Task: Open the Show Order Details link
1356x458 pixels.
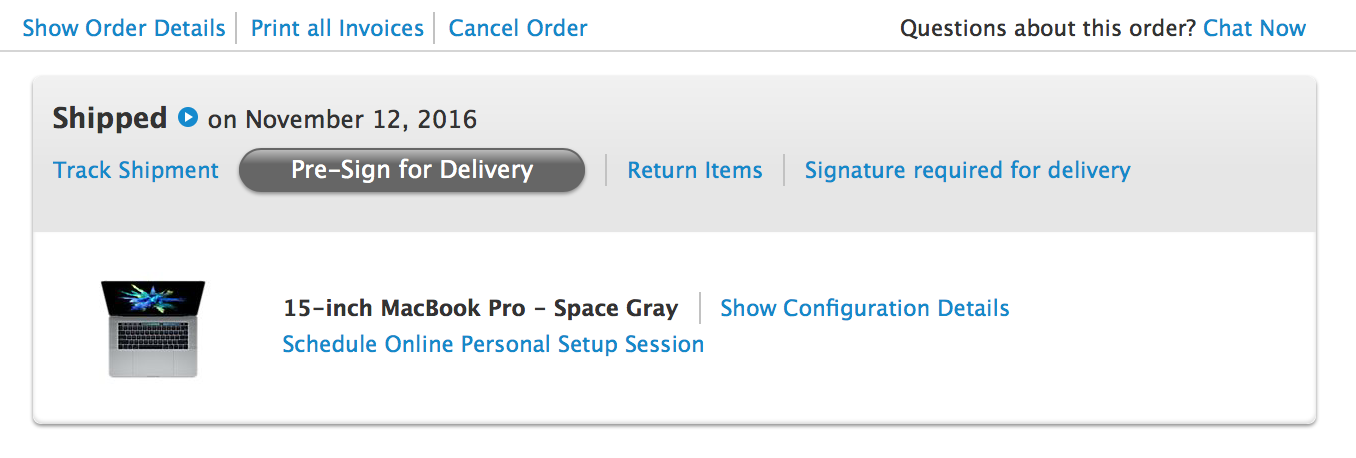Action: coord(124,28)
